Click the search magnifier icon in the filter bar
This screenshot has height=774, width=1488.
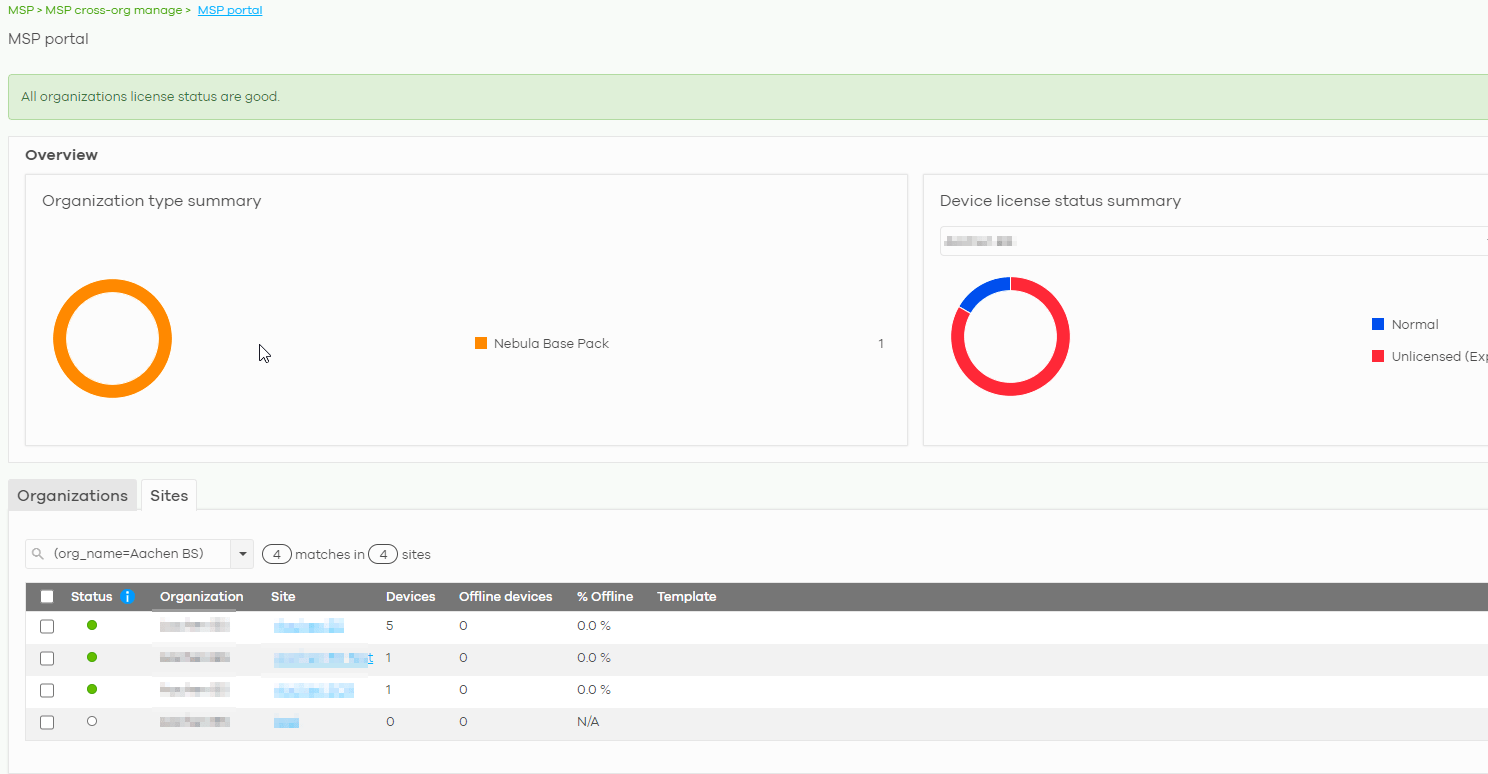pyautogui.click(x=38, y=553)
